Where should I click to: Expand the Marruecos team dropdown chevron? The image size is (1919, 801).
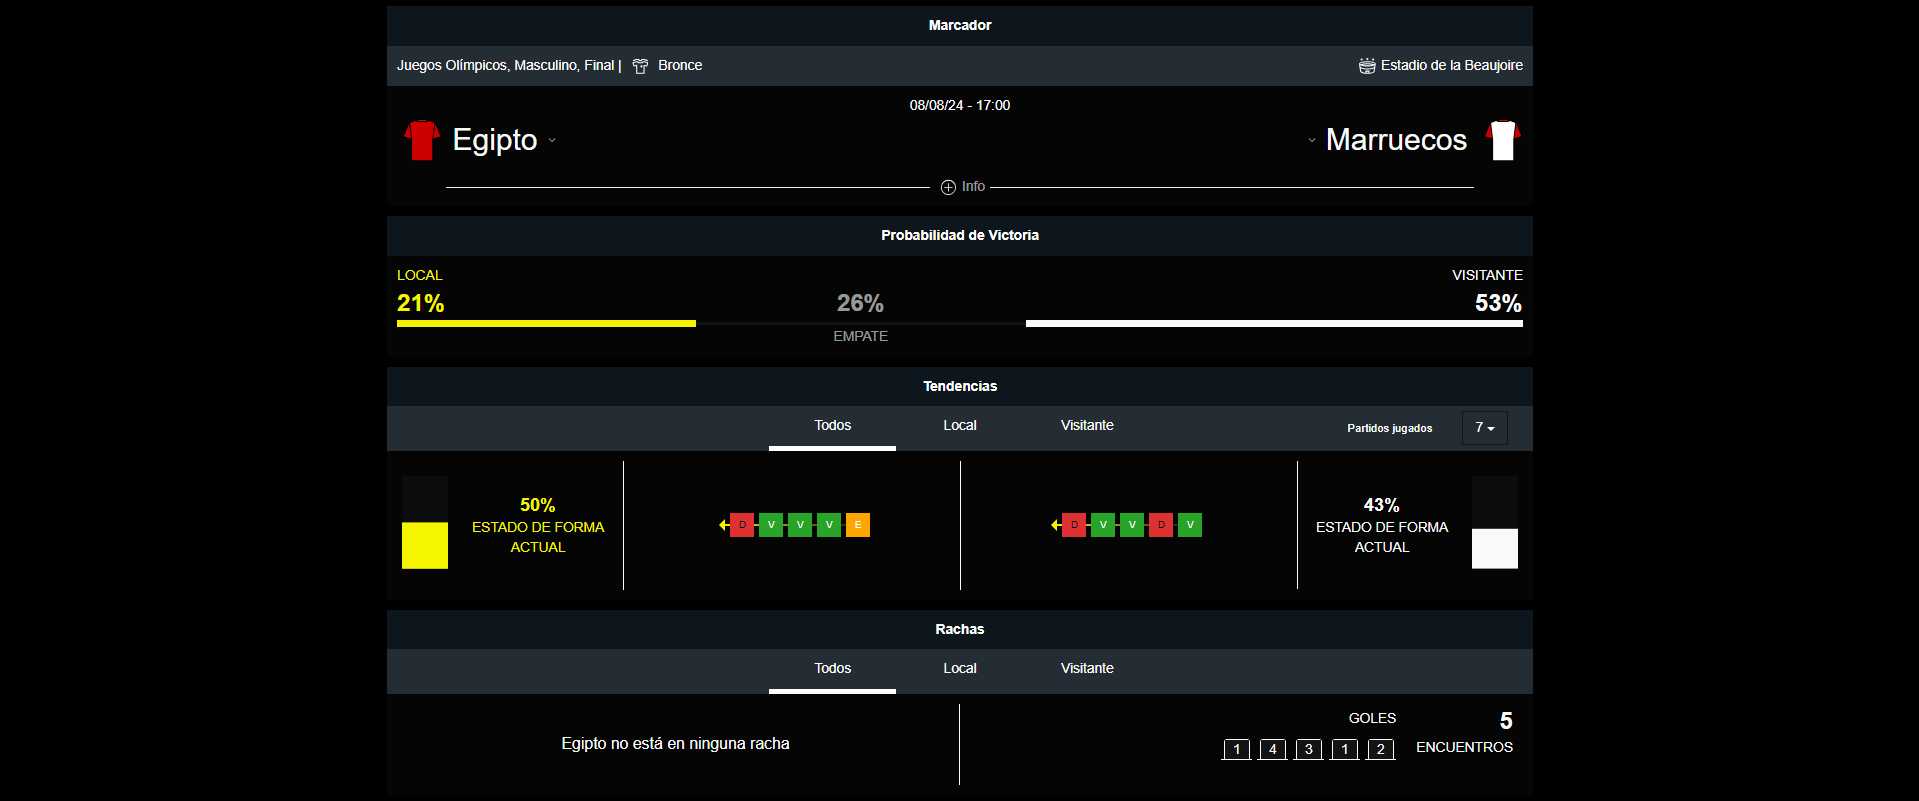pos(1311,141)
